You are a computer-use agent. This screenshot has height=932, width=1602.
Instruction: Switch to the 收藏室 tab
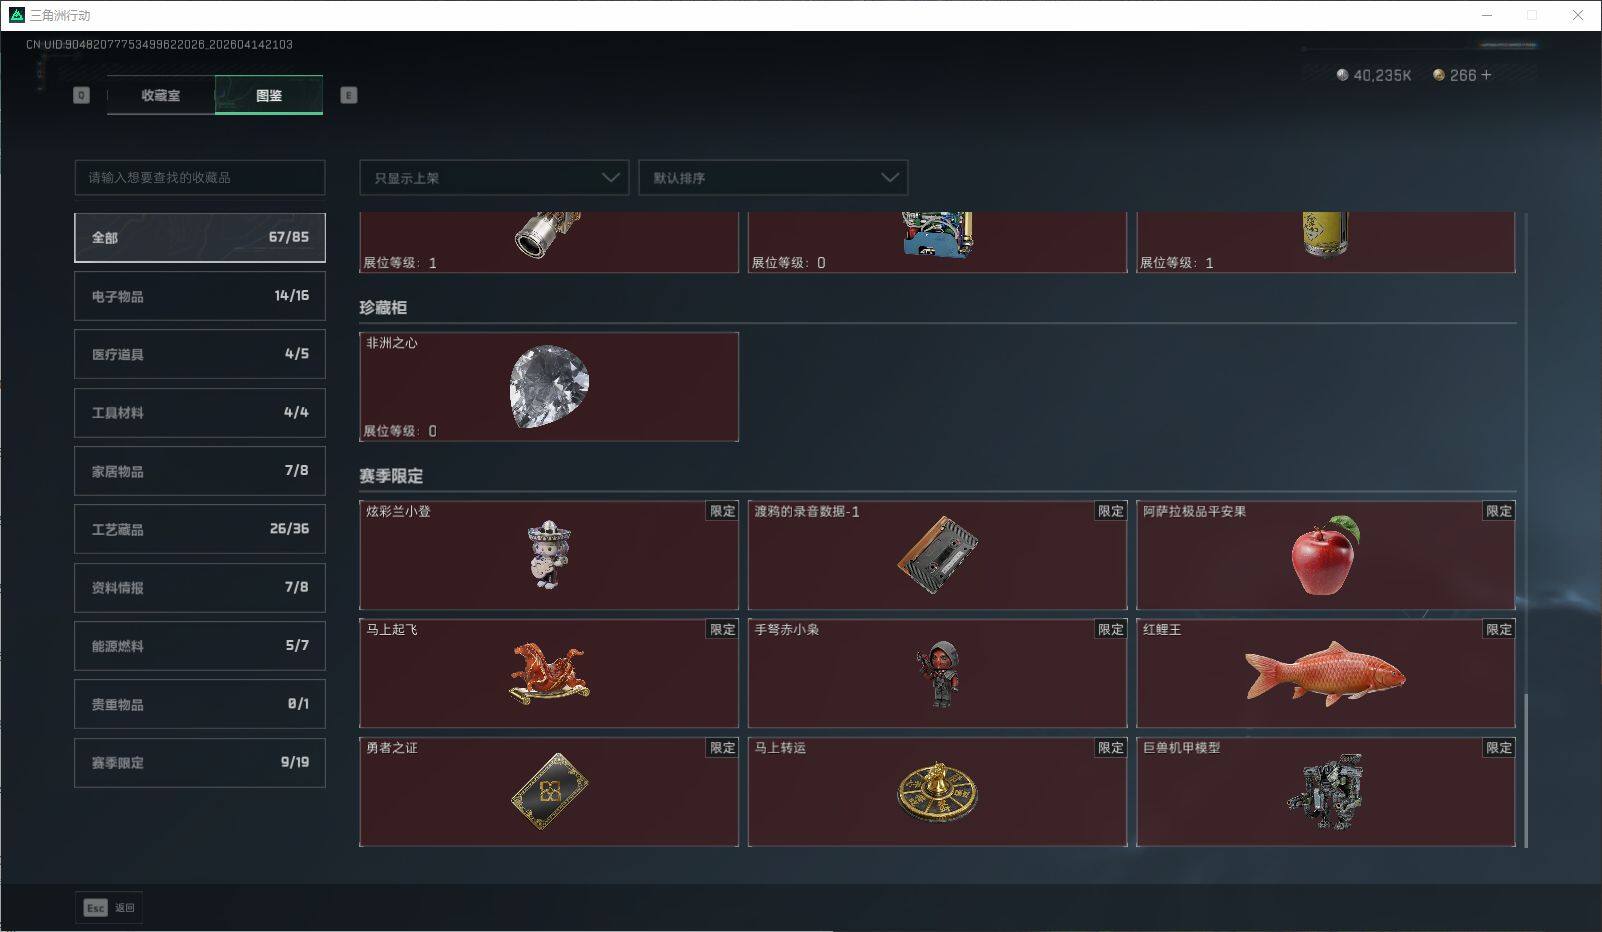tap(161, 95)
